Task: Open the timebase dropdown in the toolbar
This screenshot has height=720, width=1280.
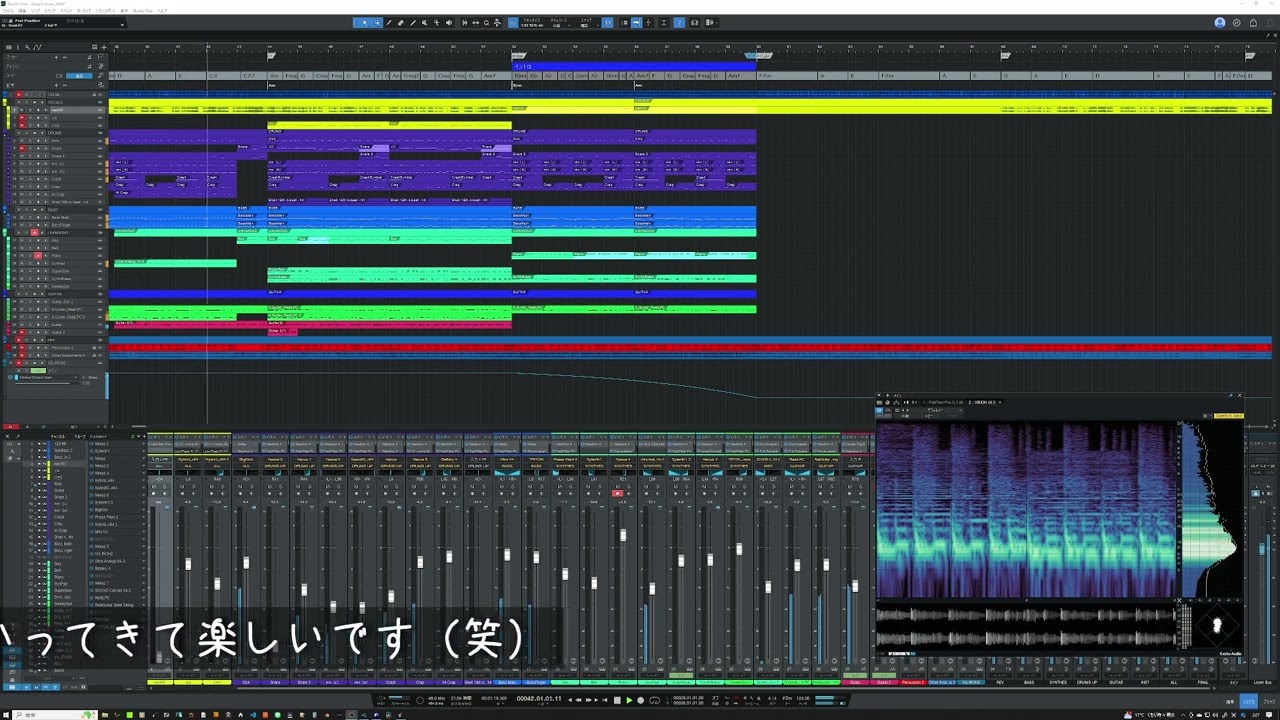Action: (x=561, y=23)
